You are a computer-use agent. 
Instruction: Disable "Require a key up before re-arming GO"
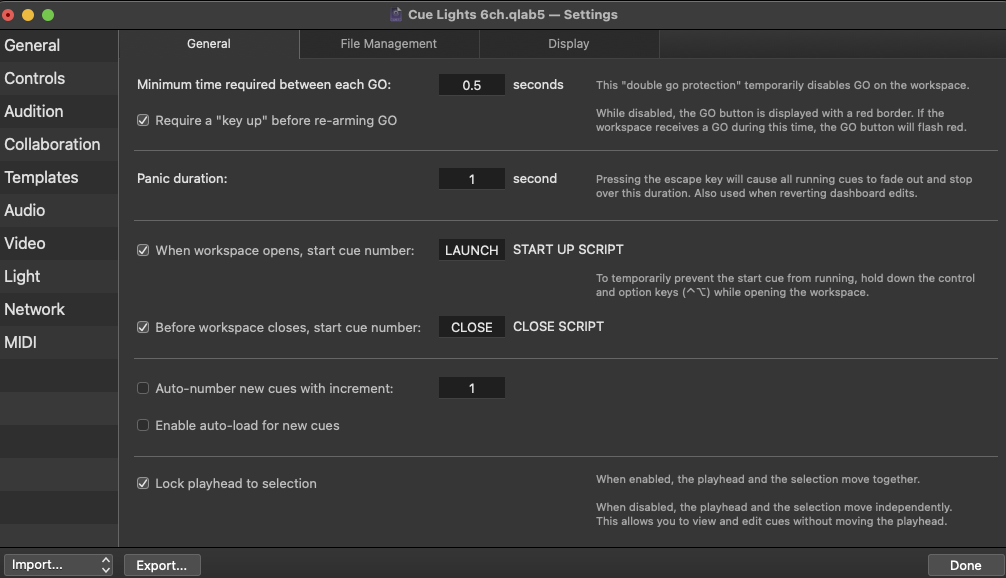tap(144, 120)
